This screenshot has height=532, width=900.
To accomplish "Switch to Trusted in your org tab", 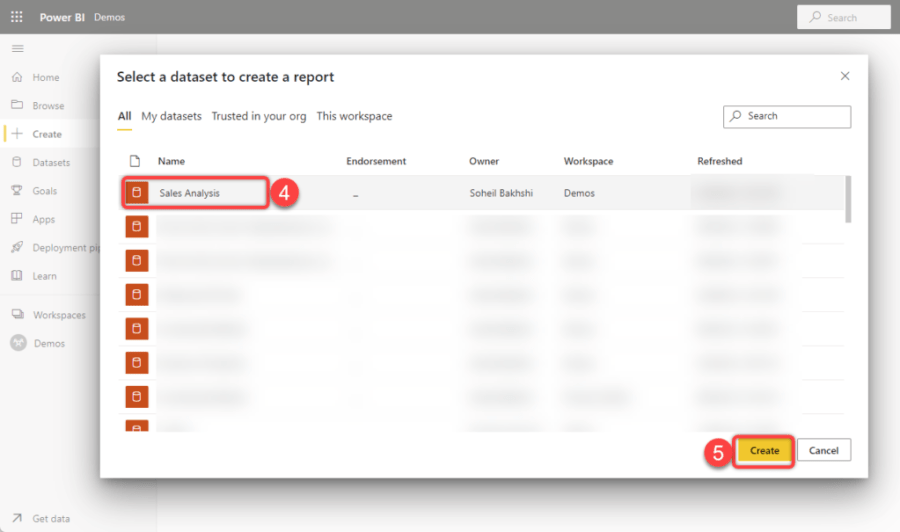I will [259, 116].
